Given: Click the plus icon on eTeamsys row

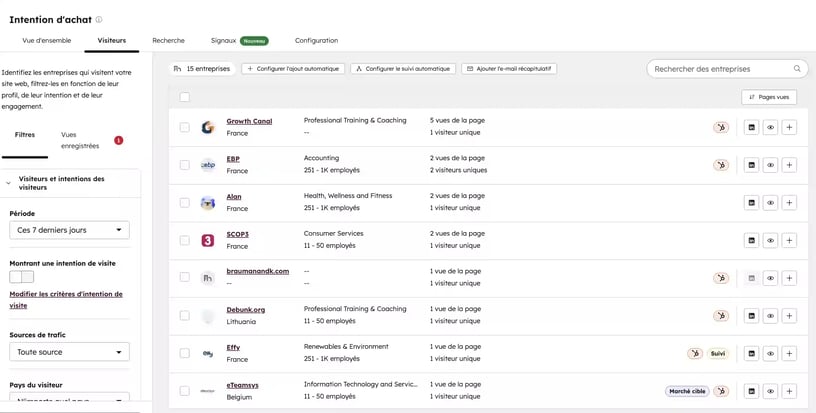Looking at the screenshot, I should tap(789, 391).
